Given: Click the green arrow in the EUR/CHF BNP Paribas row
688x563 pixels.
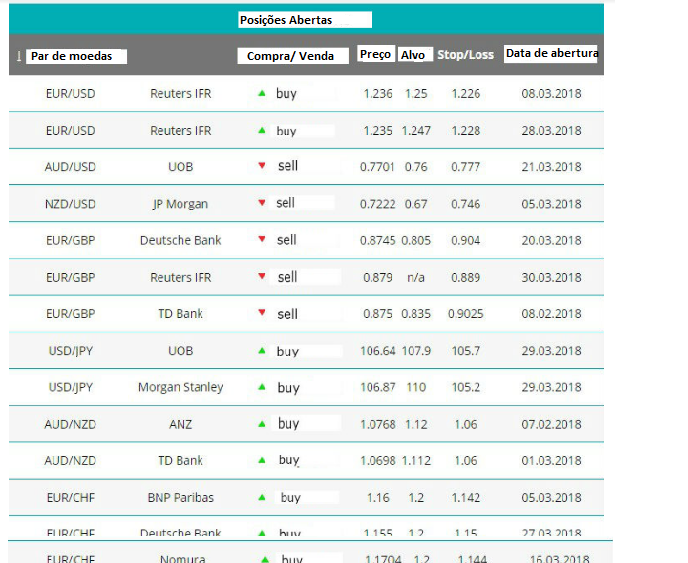Looking at the screenshot, I should (x=262, y=497).
